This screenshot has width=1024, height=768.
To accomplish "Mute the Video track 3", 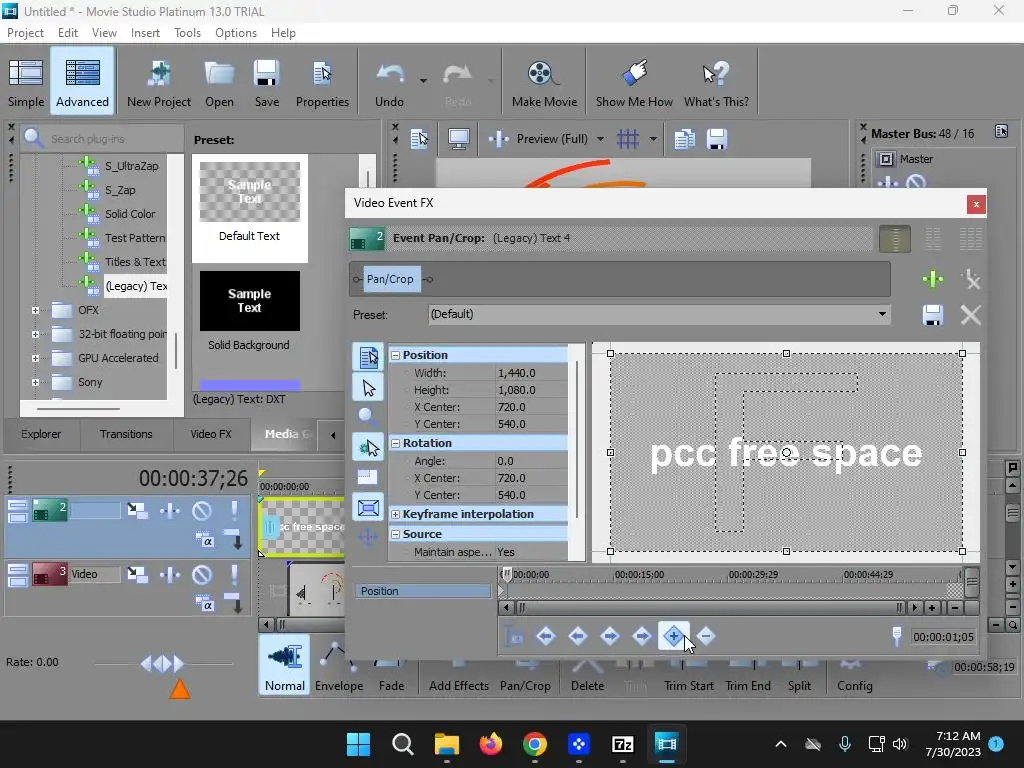I will tap(202, 574).
